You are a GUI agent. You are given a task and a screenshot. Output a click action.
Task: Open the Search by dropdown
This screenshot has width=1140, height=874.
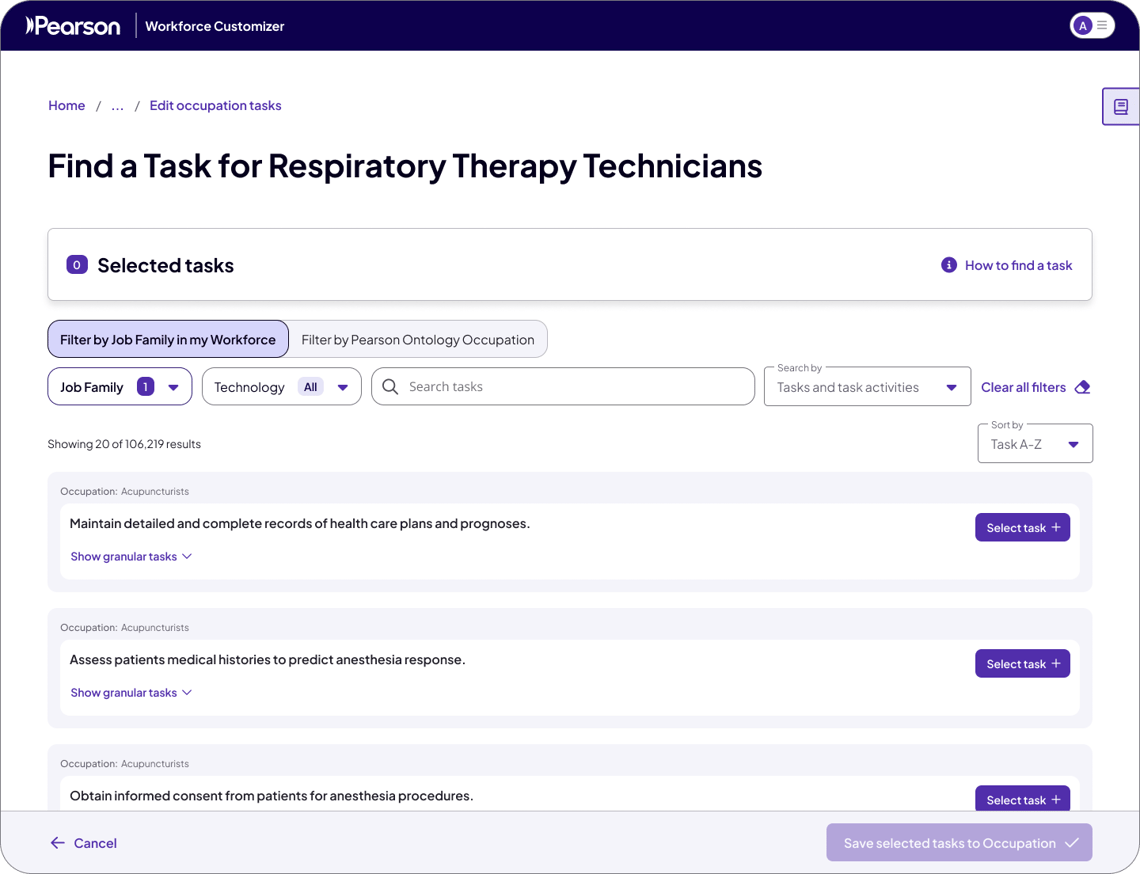pyautogui.click(x=867, y=387)
